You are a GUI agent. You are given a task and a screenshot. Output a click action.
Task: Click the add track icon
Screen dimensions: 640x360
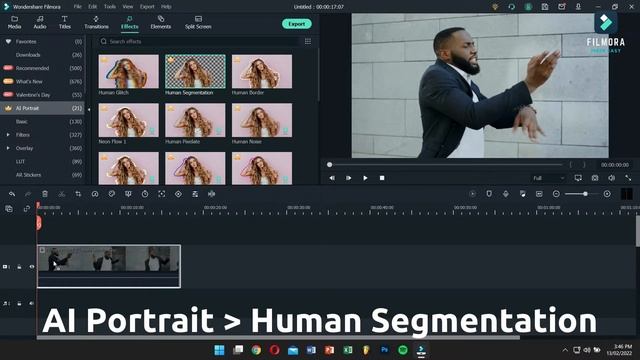9,209
